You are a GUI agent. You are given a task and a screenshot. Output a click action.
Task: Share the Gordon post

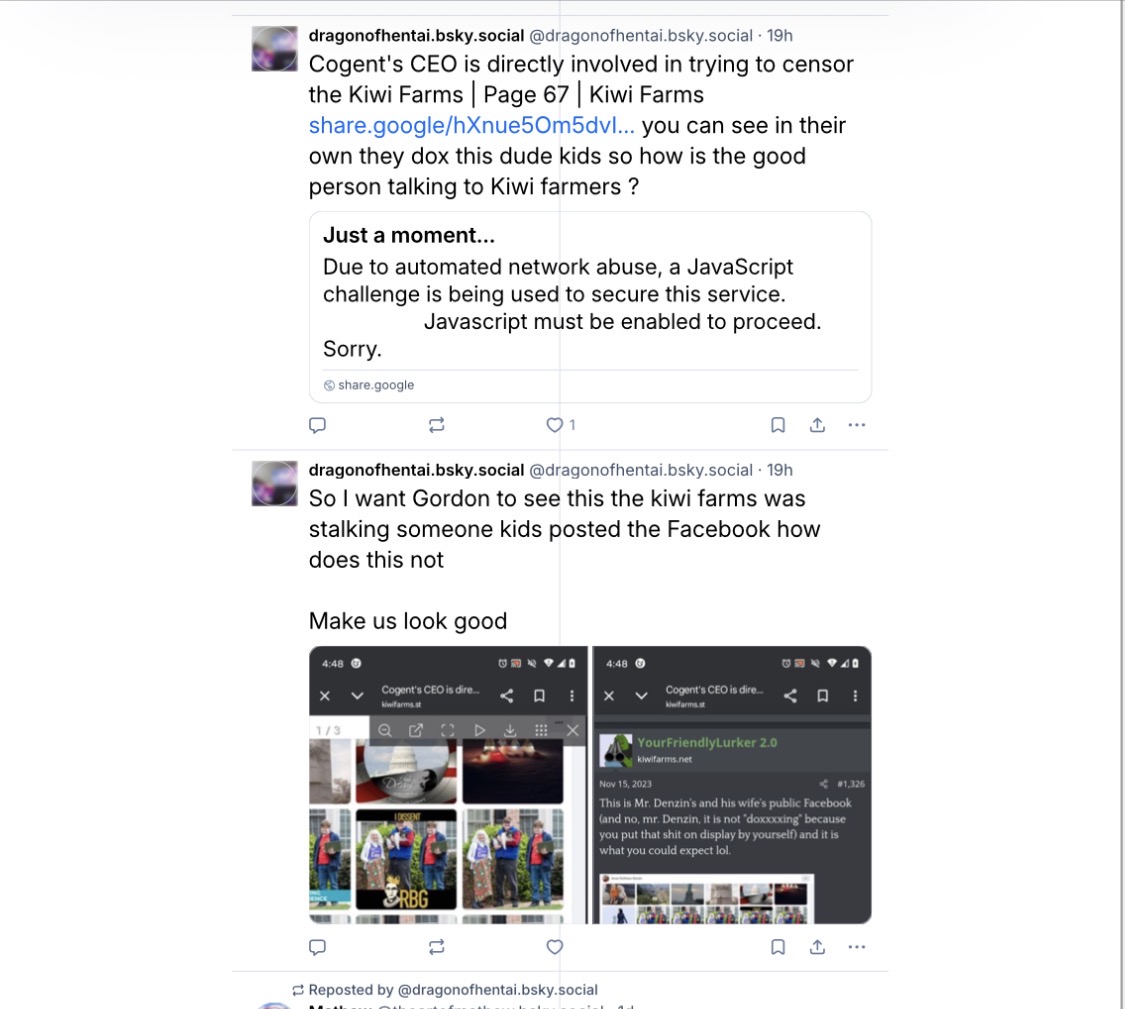coord(817,947)
